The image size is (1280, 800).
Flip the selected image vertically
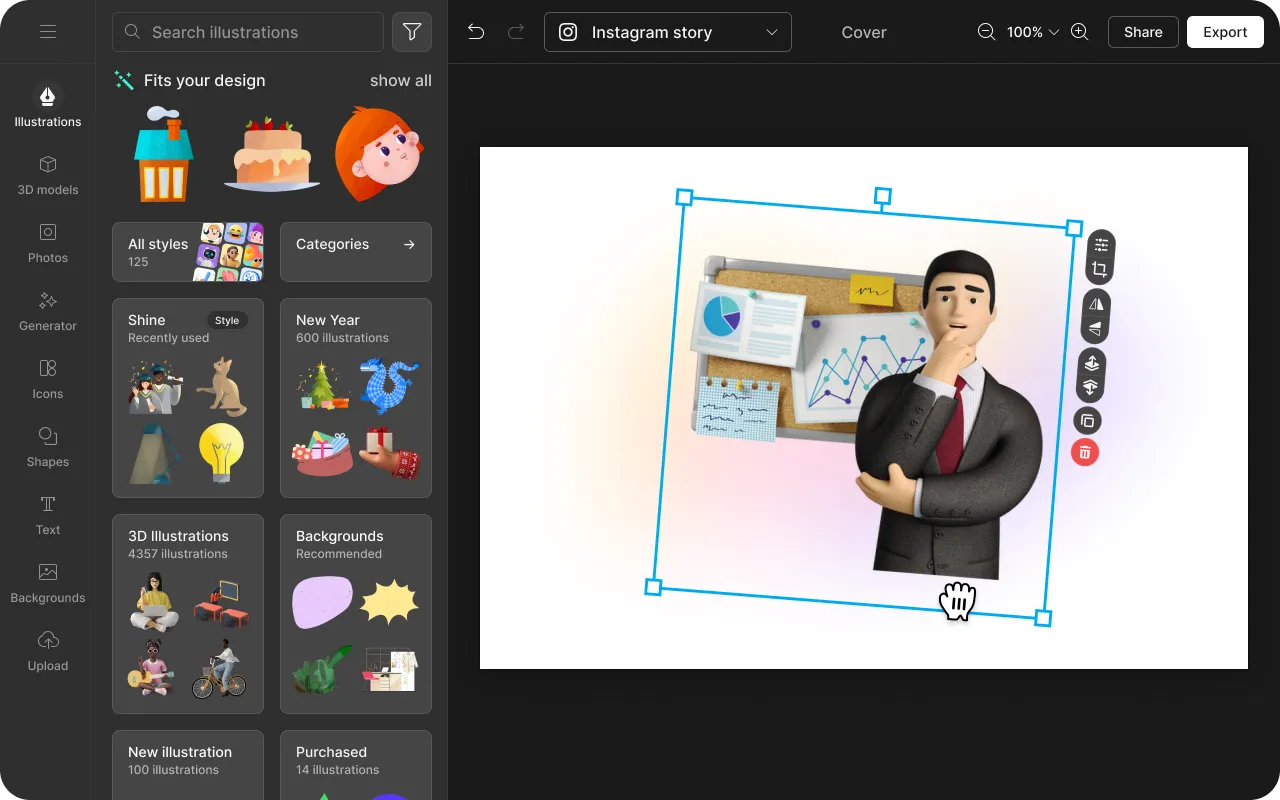pyautogui.click(x=1095, y=329)
